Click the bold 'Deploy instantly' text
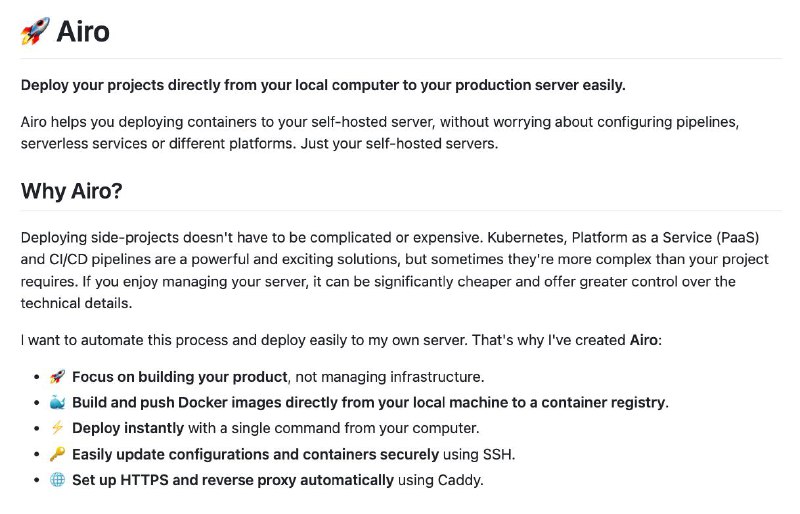Image resolution: width=800 pixels, height=514 pixels. (x=128, y=428)
